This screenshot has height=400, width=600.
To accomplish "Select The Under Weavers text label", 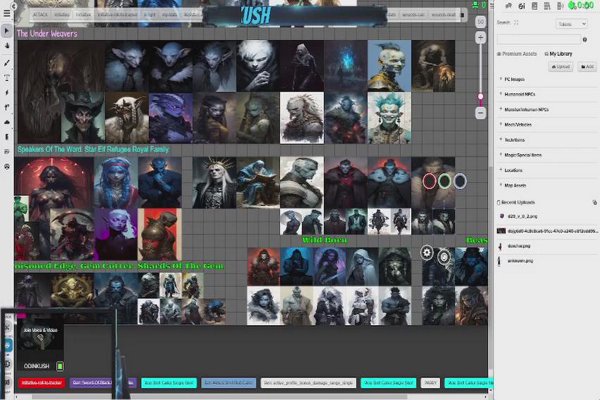I will pyautogui.click(x=47, y=34).
